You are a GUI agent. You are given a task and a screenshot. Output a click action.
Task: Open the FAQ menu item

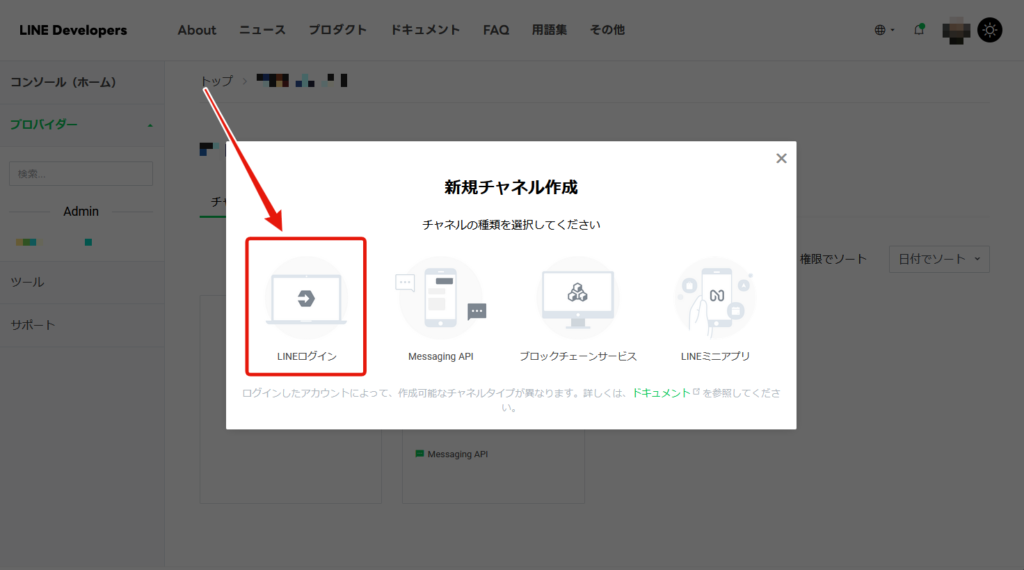click(496, 30)
